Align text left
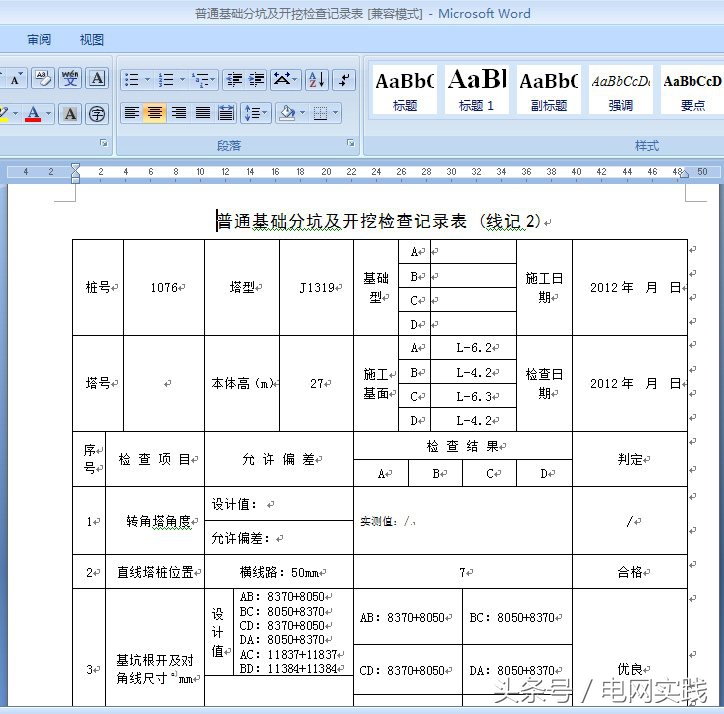The height and width of the screenshot is (714, 724). (132, 113)
